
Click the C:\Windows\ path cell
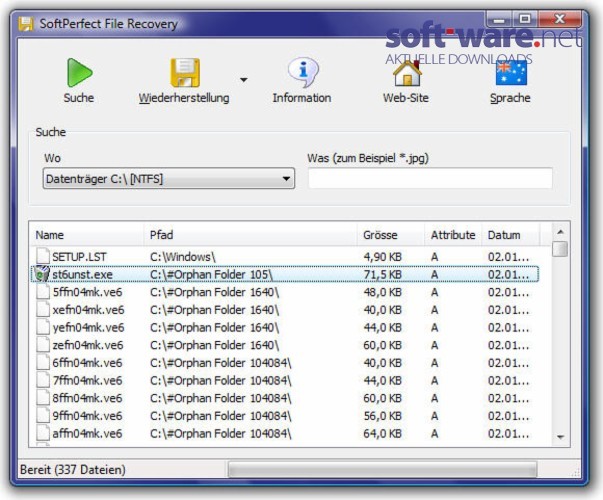tap(183, 257)
